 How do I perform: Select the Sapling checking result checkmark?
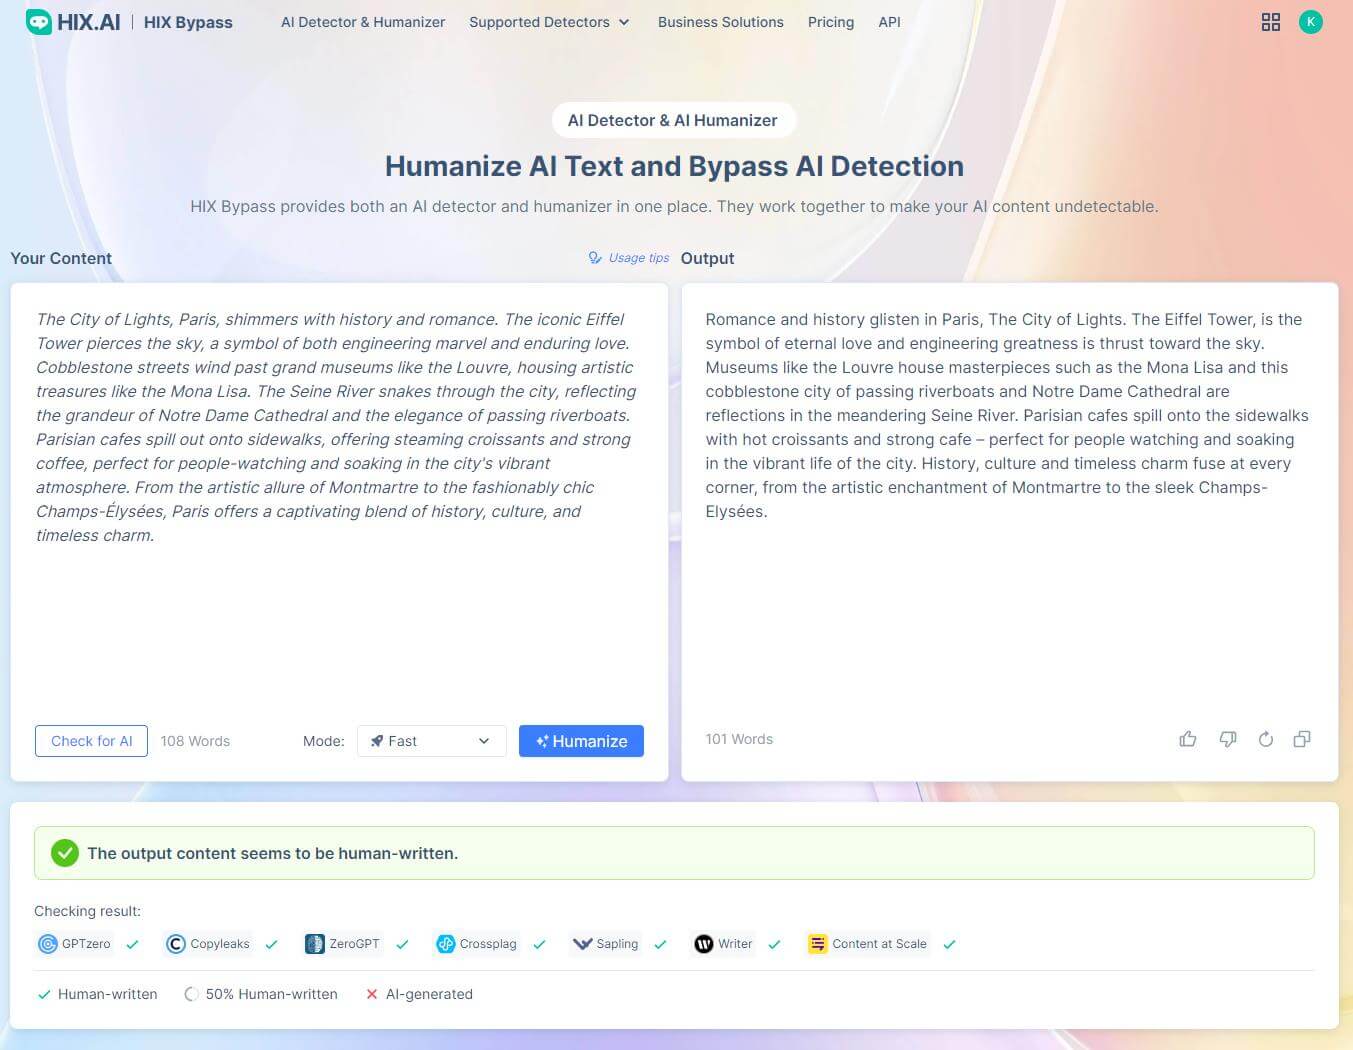tap(661, 944)
